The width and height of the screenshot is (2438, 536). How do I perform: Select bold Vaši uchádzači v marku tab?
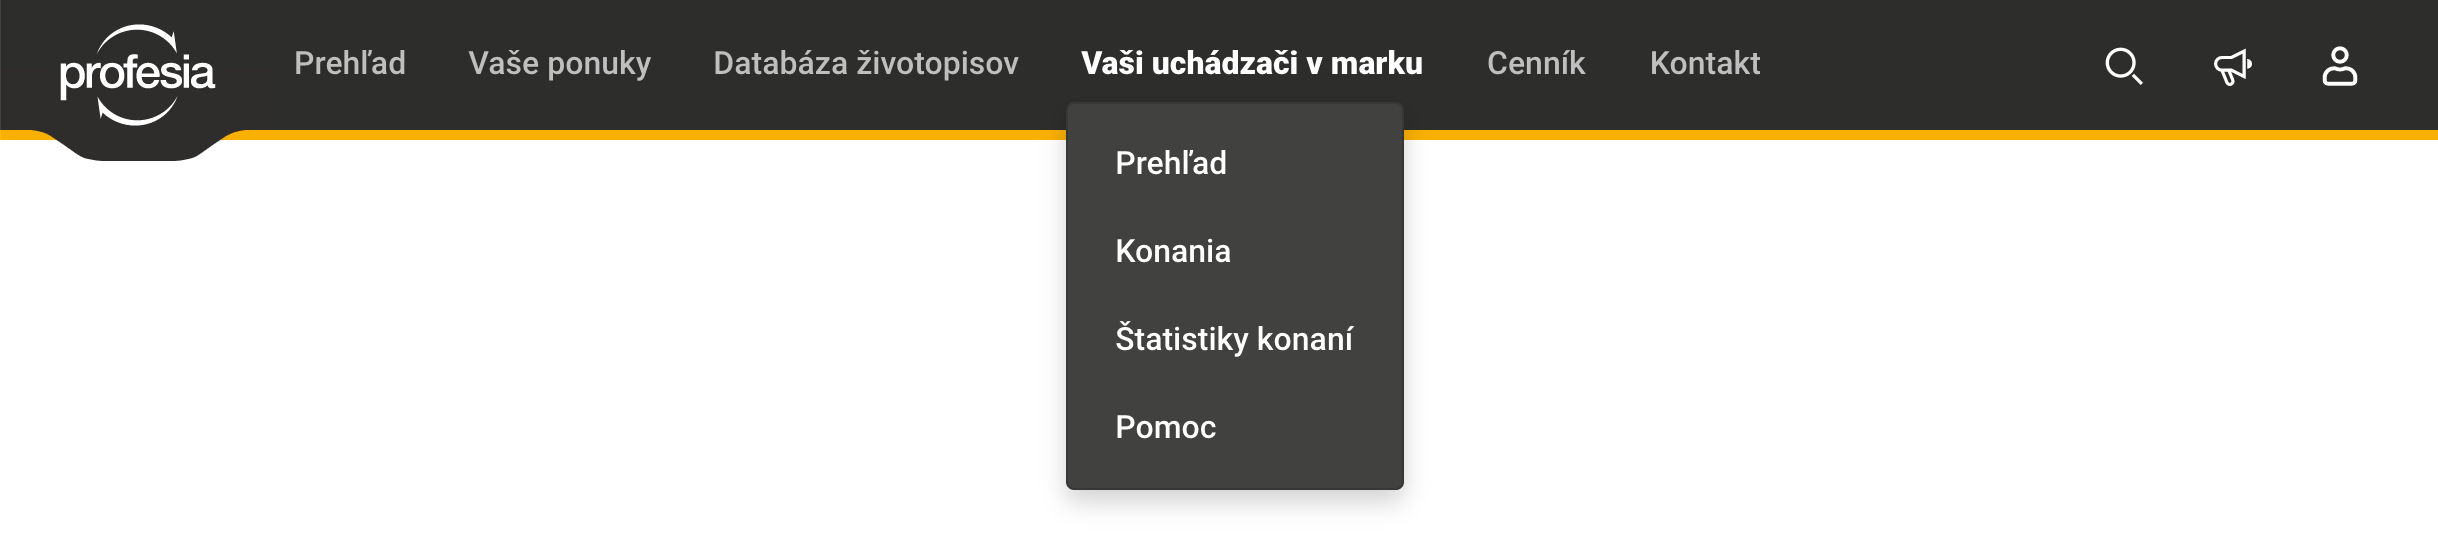tap(1252, 63)
